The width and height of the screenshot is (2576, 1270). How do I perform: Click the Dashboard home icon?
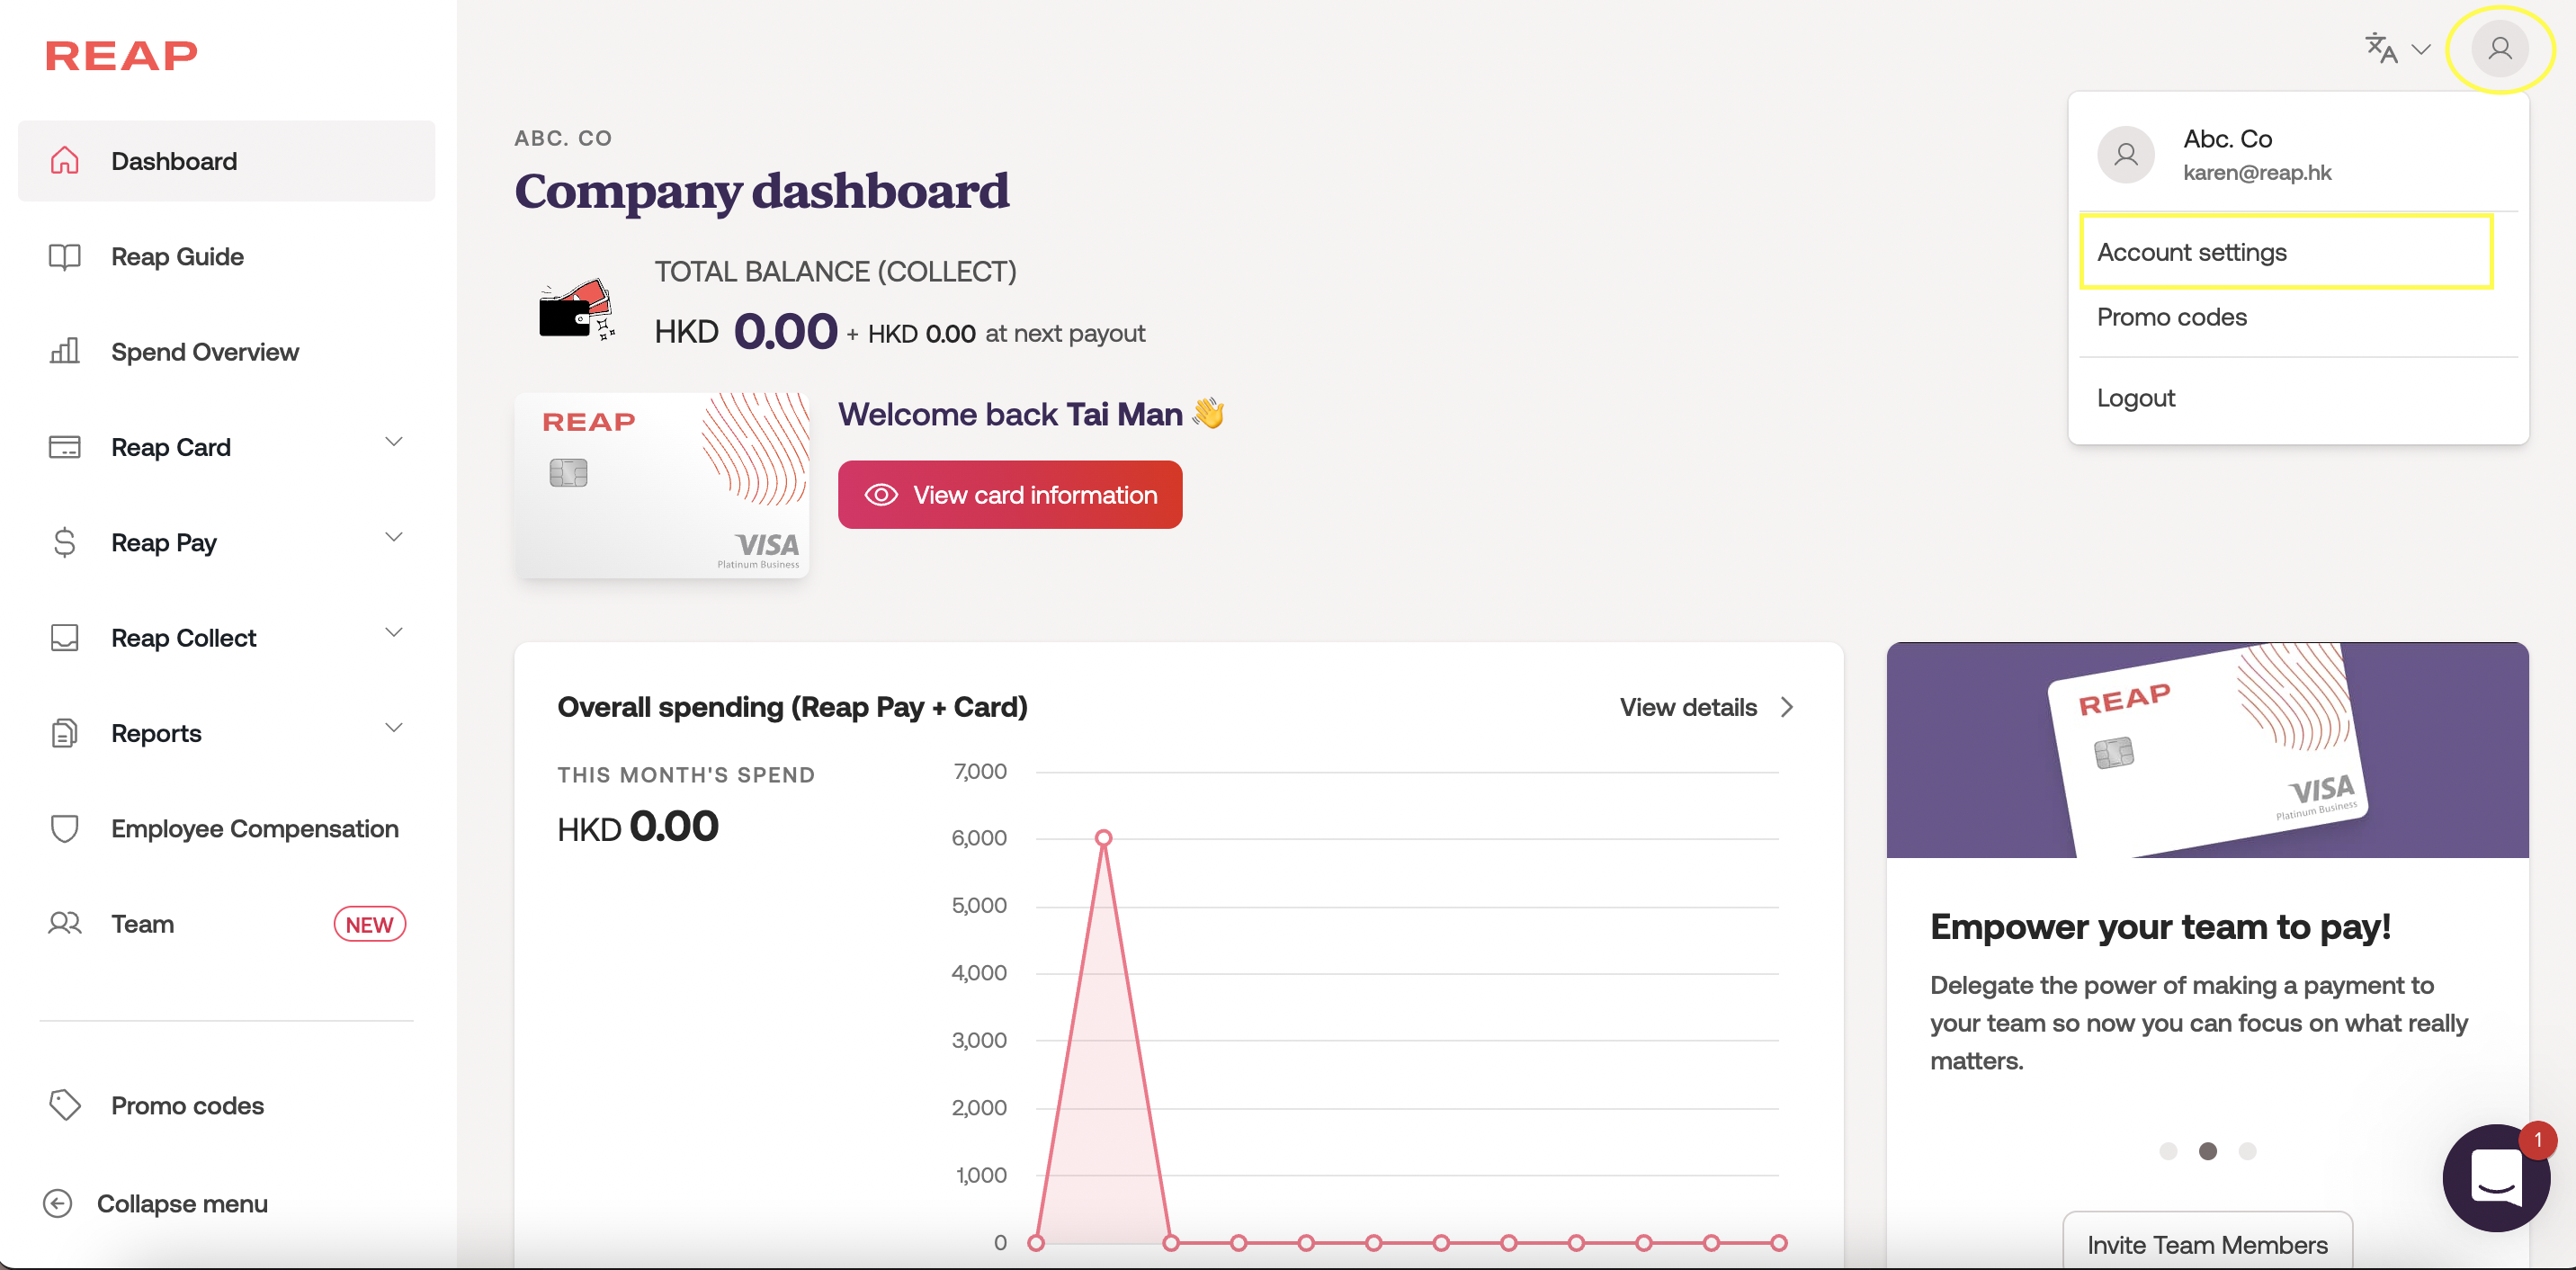pyautogui.click(x=65, y=161)
